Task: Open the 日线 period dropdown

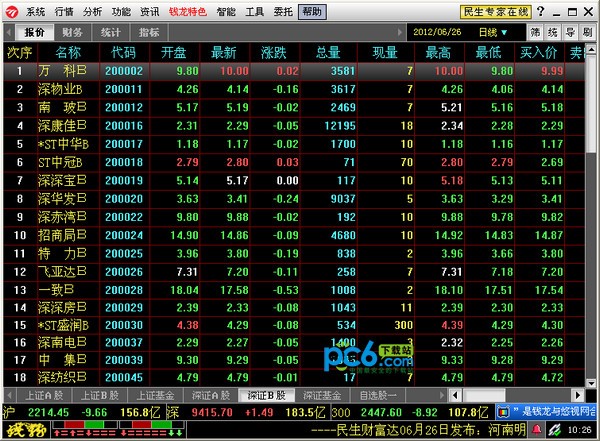Action: (493, 33)
